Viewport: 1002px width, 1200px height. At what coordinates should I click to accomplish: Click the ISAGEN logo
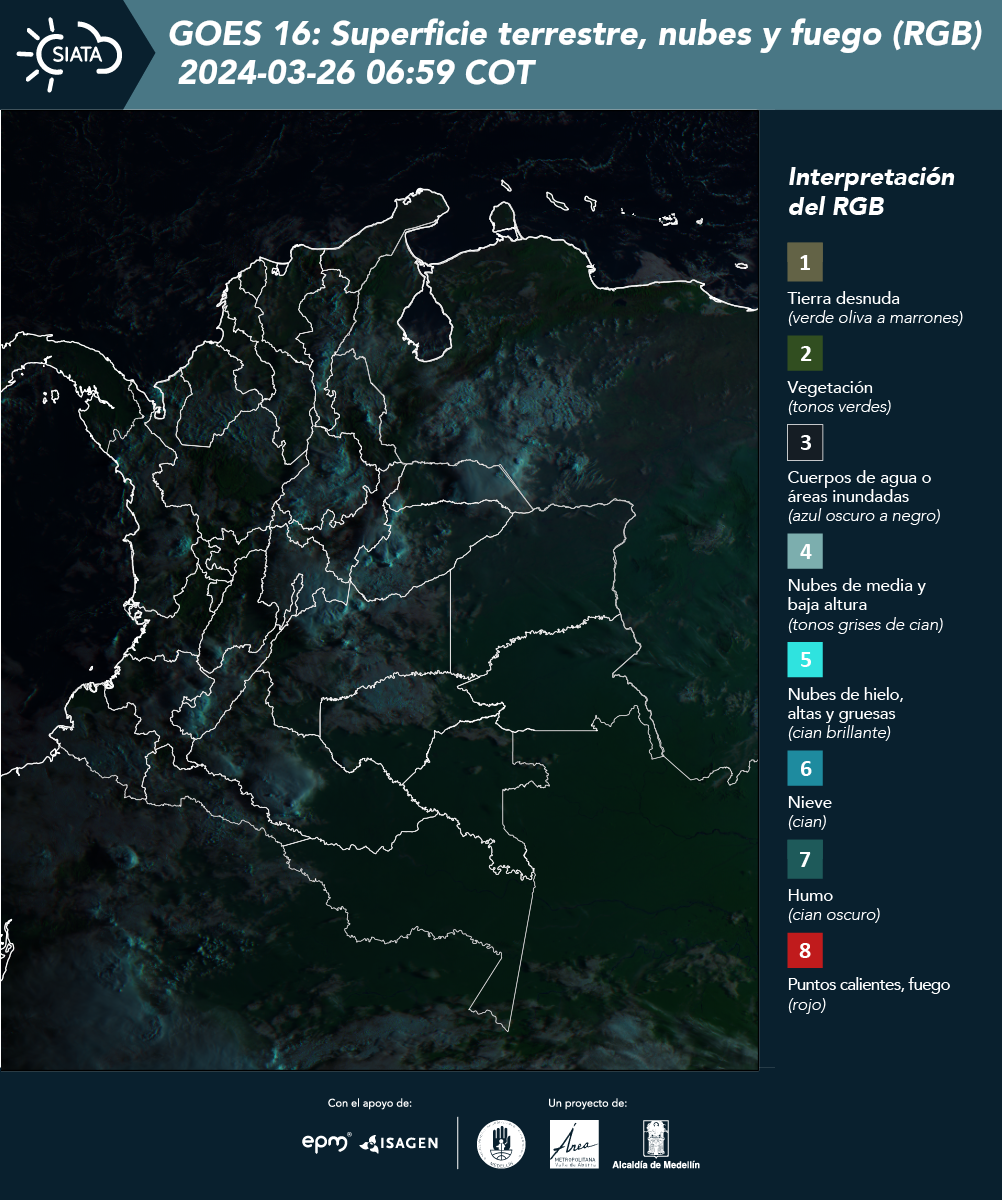[x=398, y=1142]
